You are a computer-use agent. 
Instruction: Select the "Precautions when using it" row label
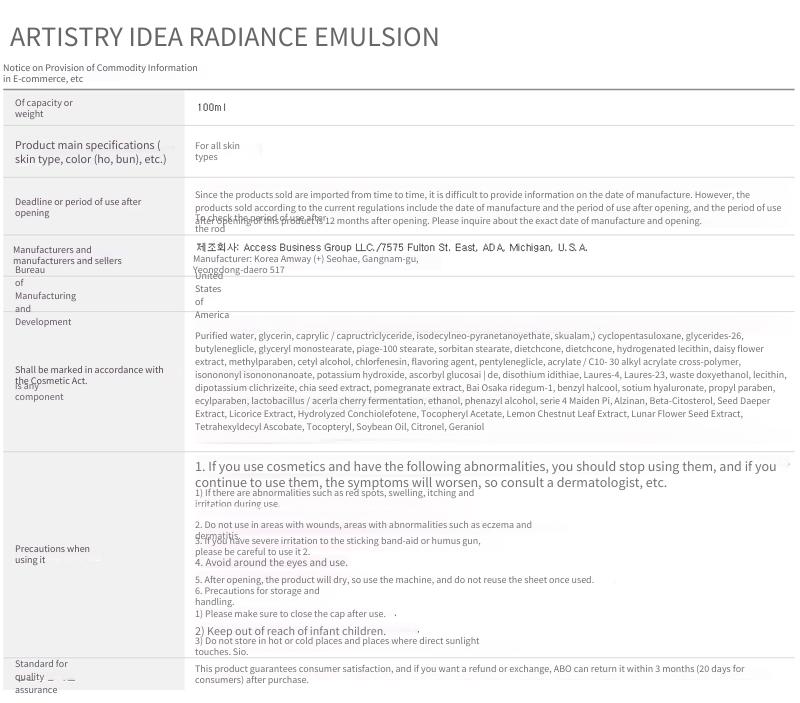[53, 554]
